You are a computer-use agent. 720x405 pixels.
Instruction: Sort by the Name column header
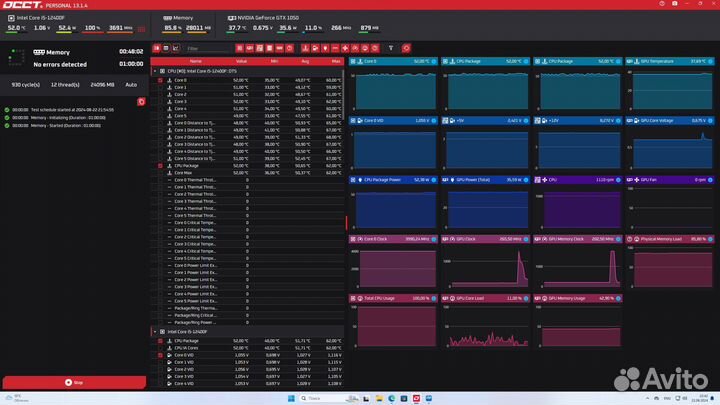196,62
